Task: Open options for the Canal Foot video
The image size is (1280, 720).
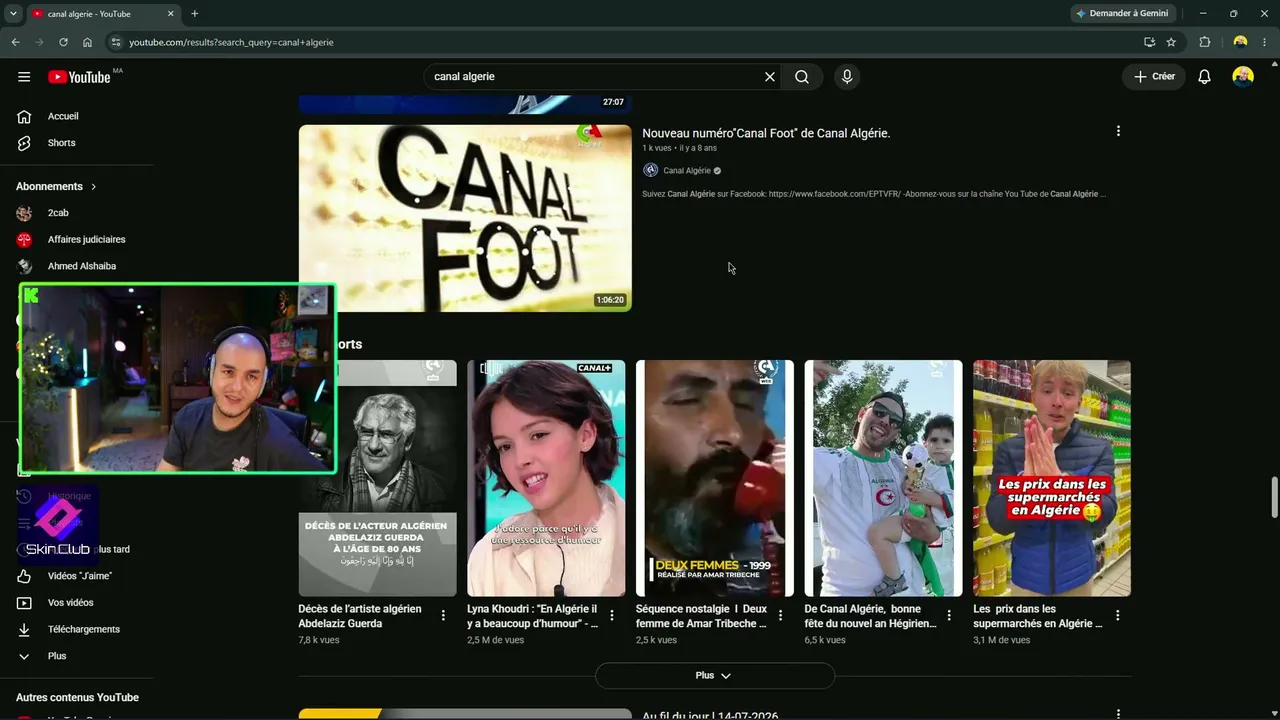Action: point(1118,131)
